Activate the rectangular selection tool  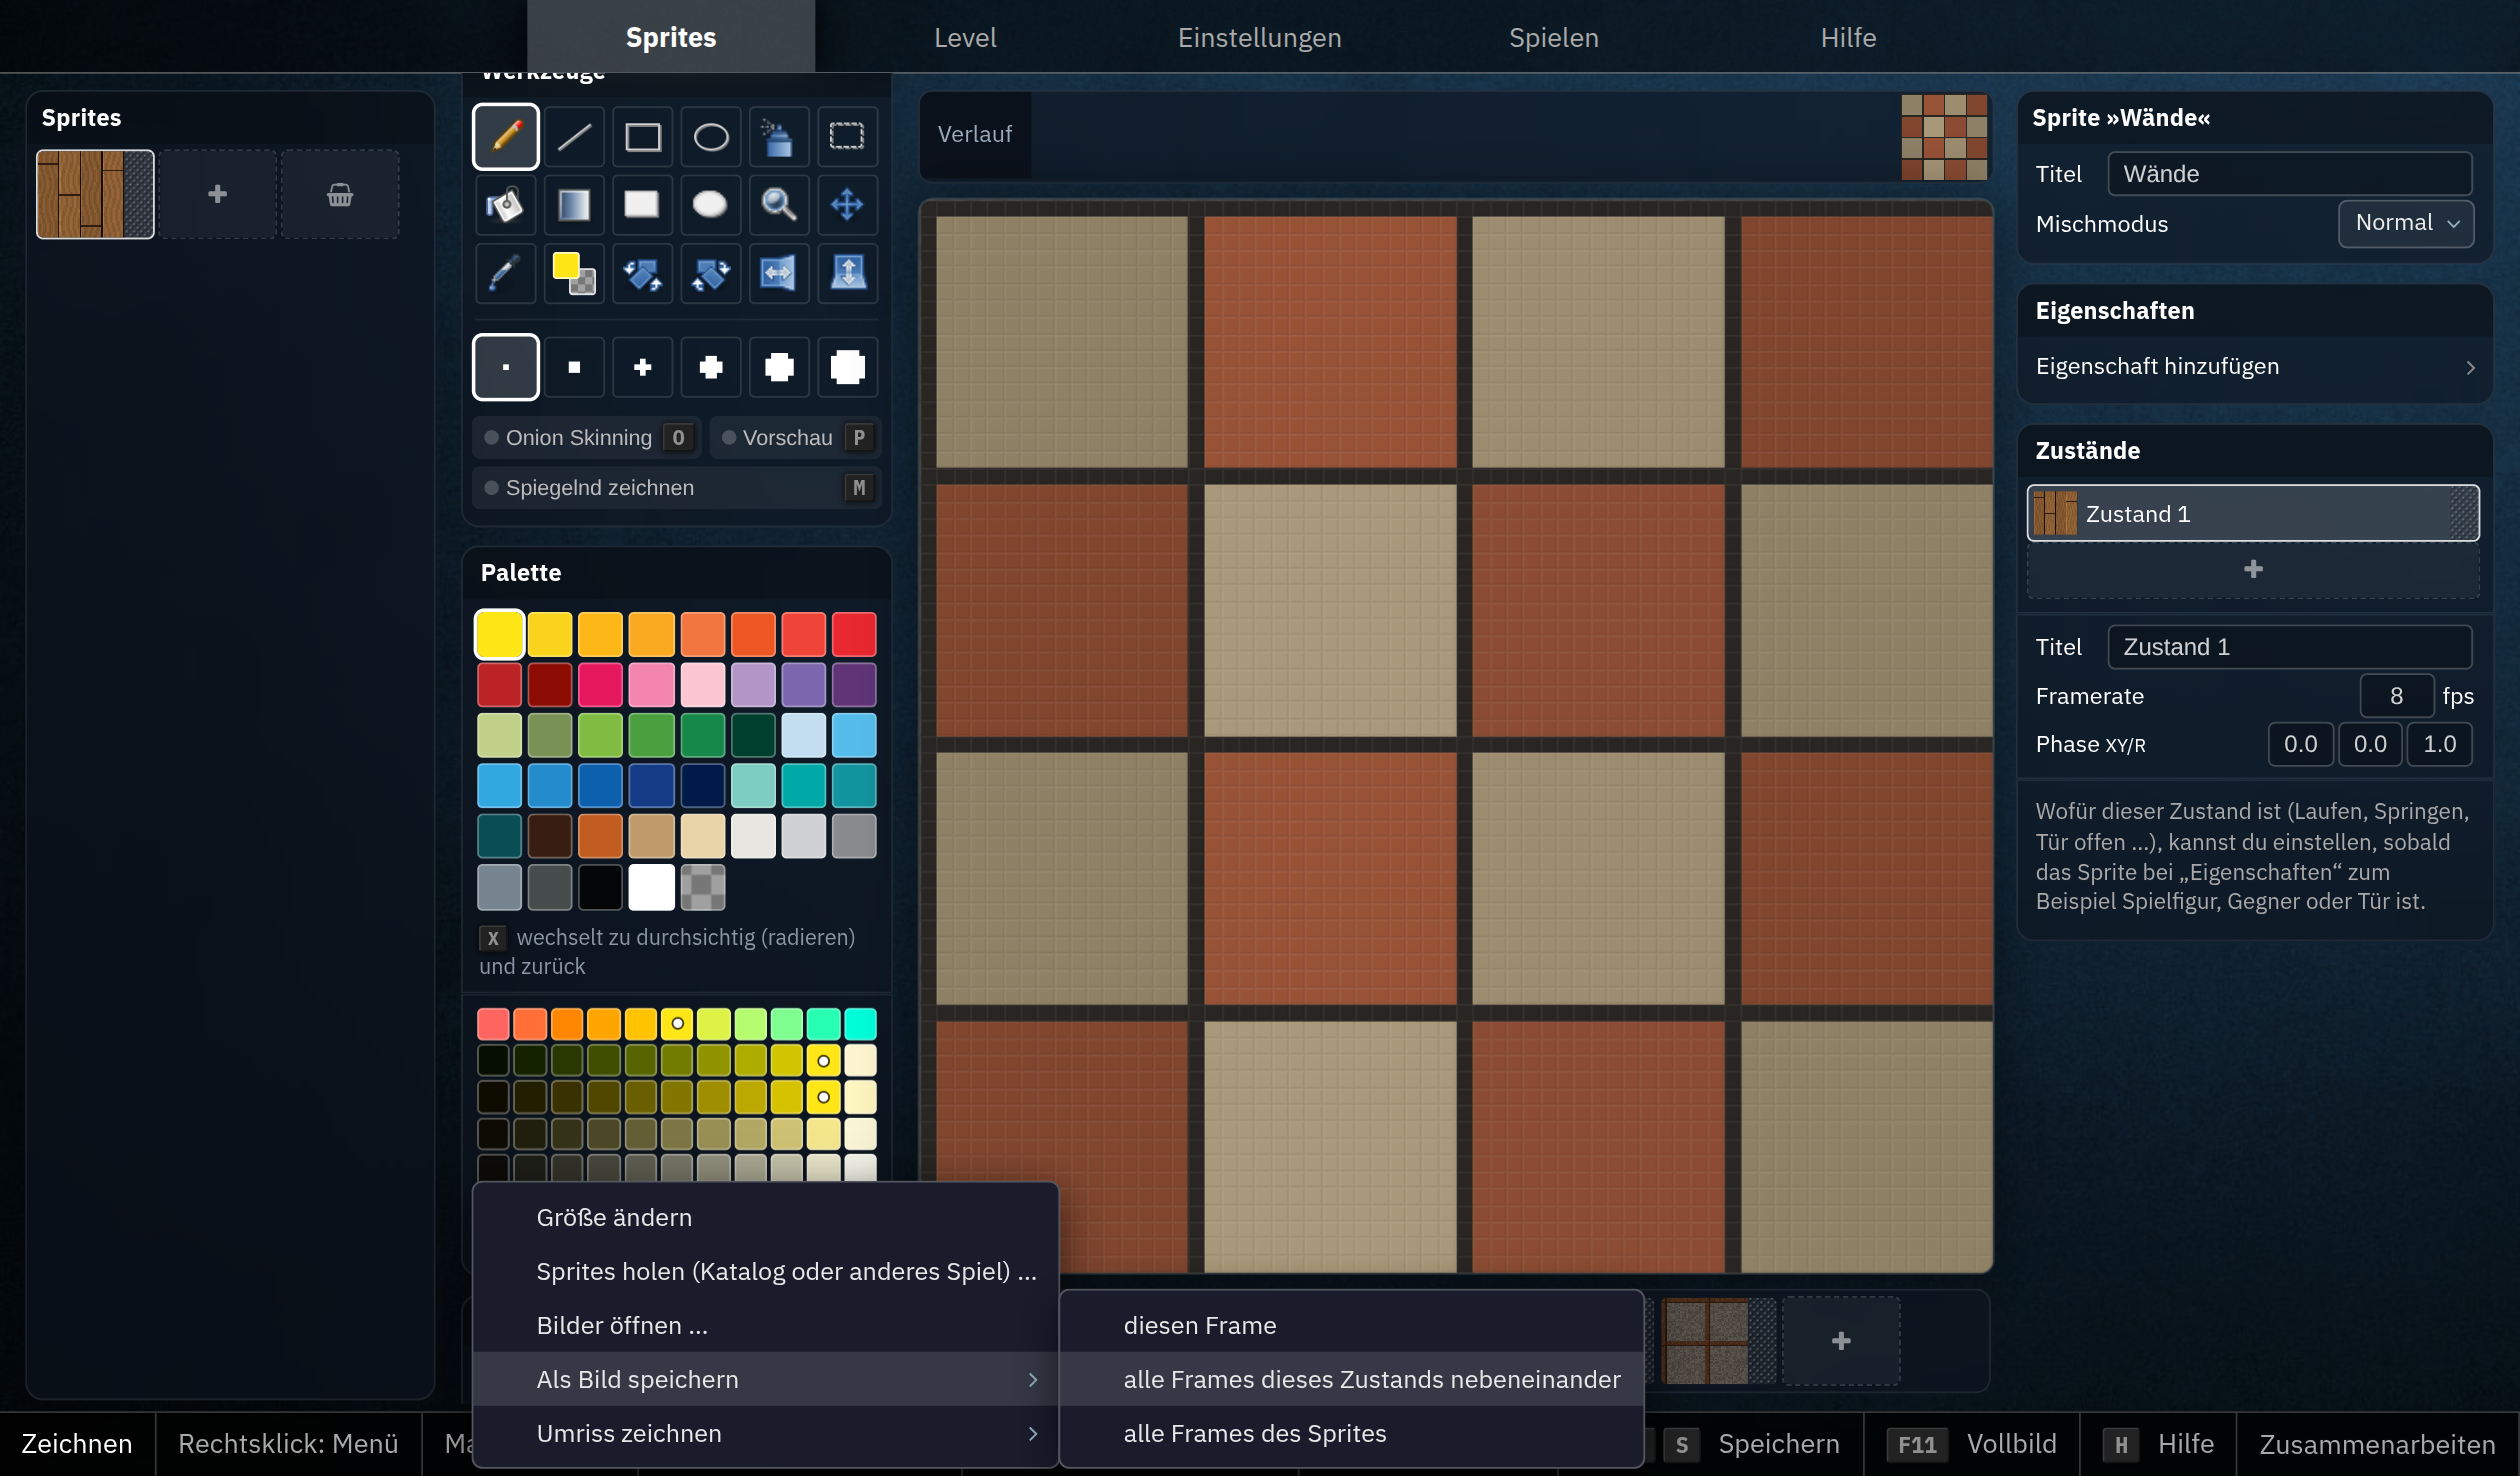[848, 136]
